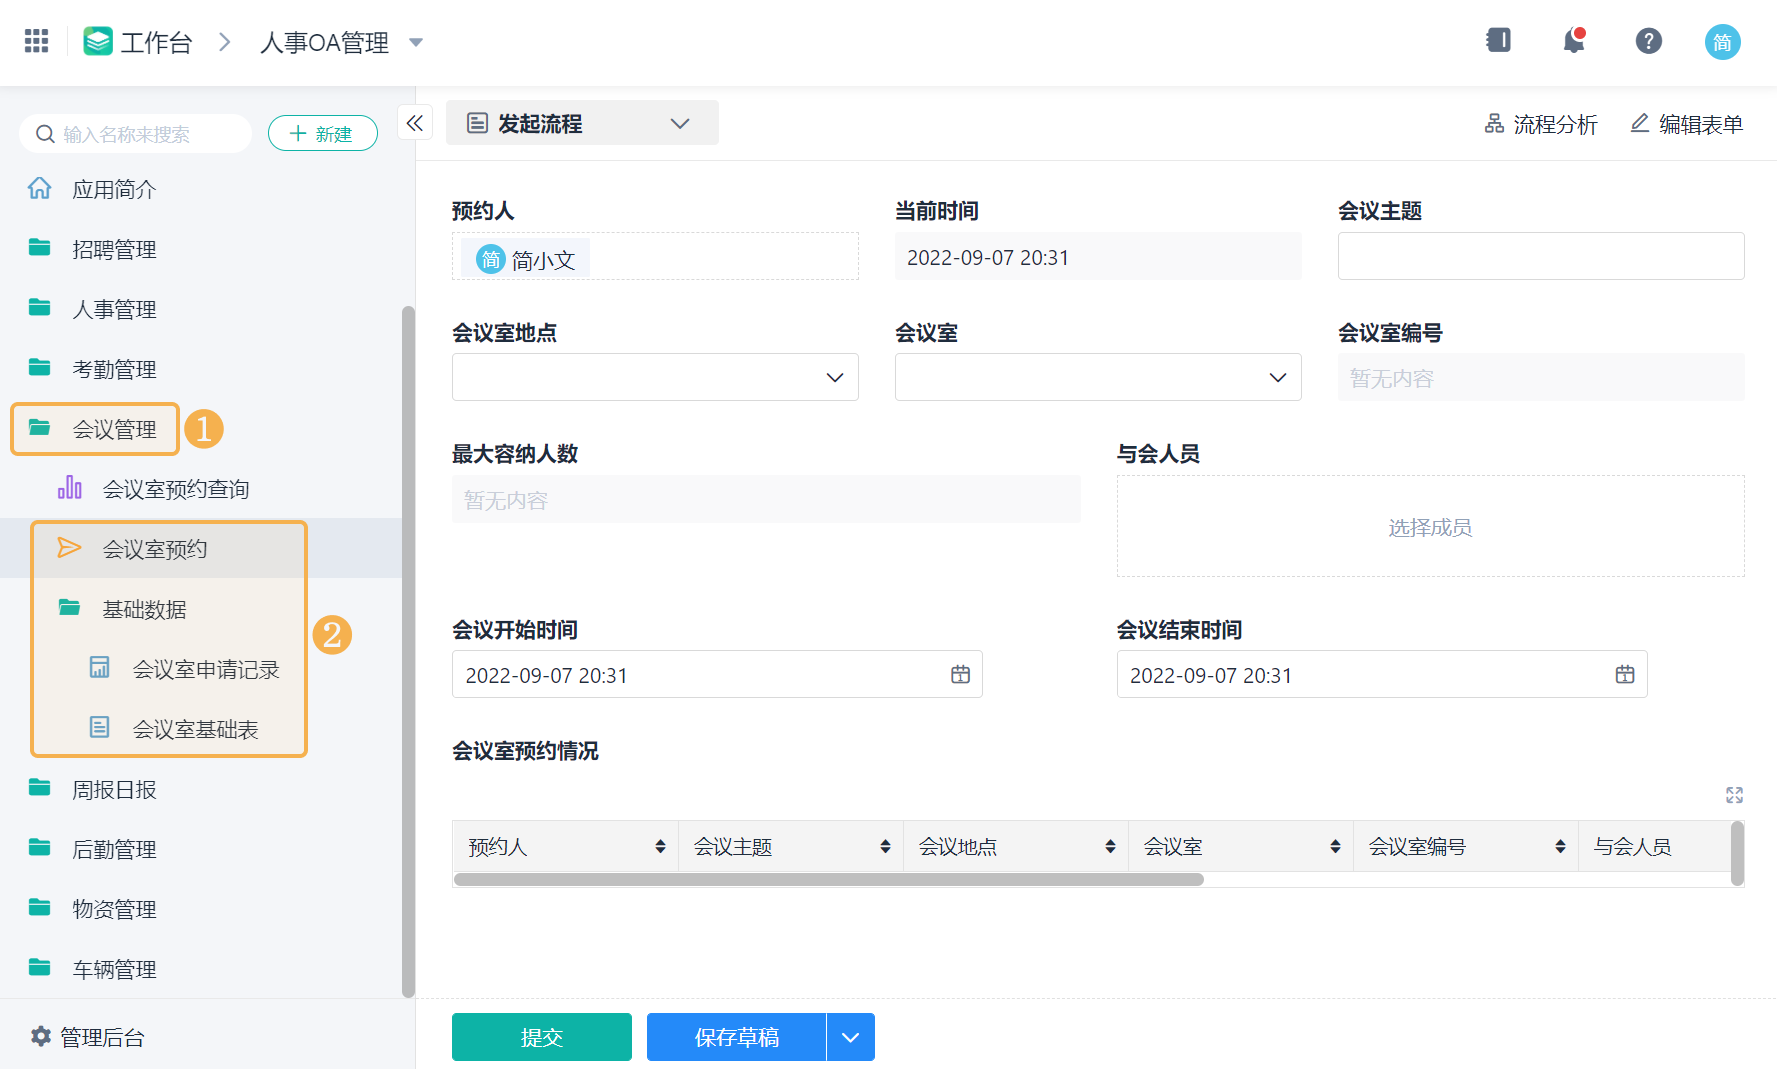Open 管理后台 settings gear
This screenshot has height=1069, width=1777.
(40, 1037)
